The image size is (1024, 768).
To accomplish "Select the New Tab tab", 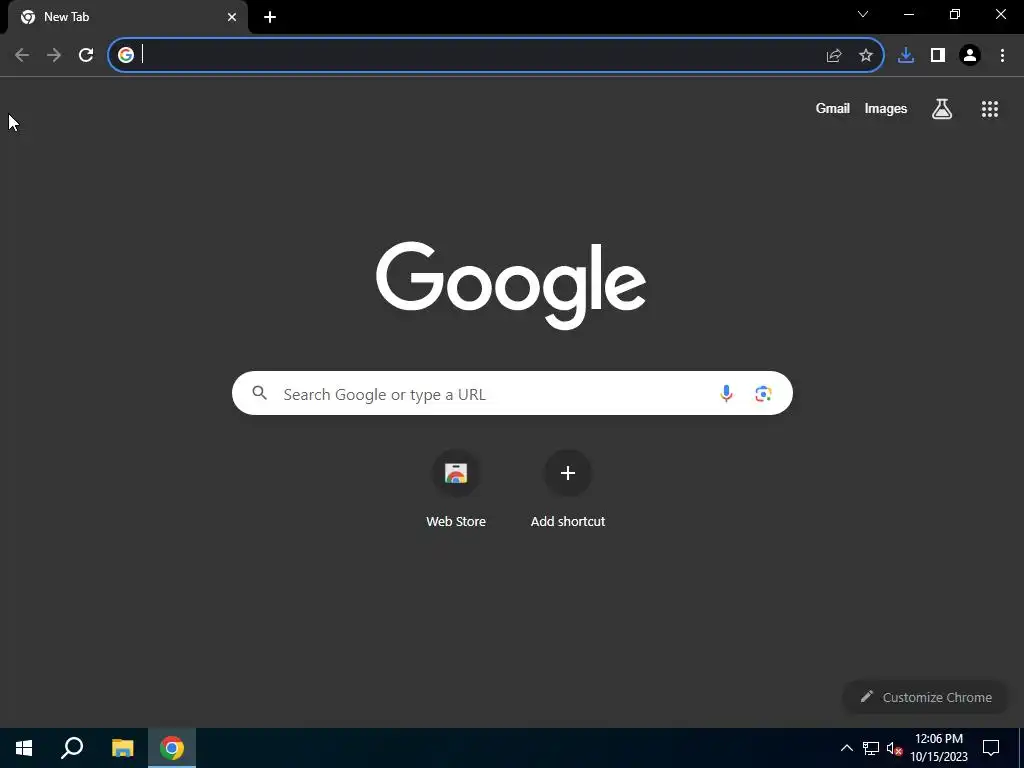I will click(128, 17).
